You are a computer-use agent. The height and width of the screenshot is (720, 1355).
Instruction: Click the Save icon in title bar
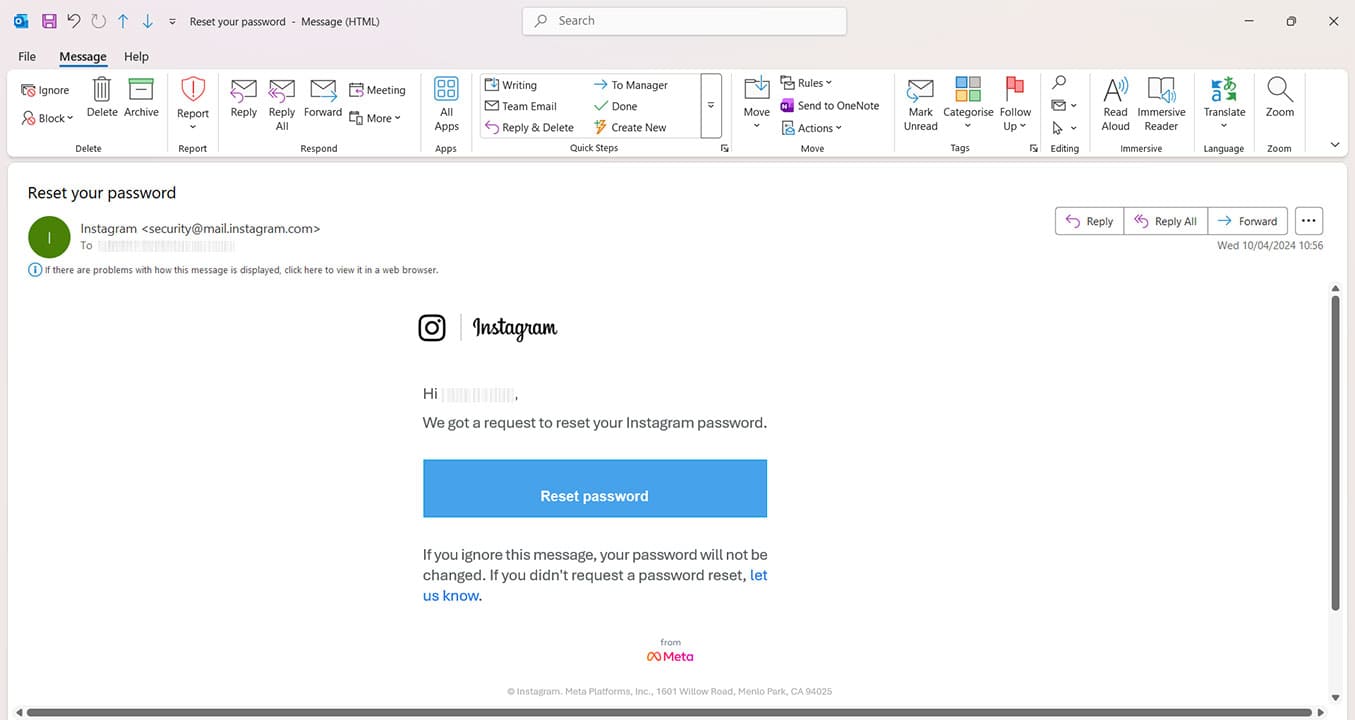pyautogui.click(x=49, y=20)
